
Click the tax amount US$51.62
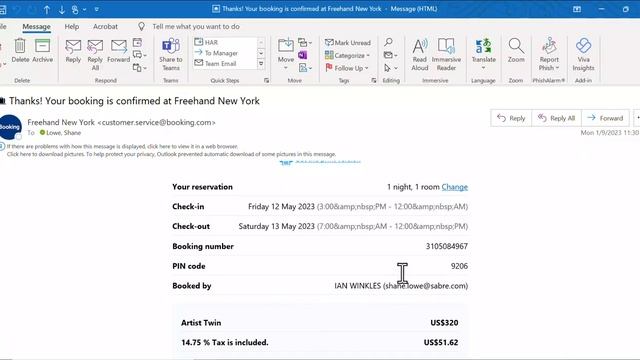point(441,342)
